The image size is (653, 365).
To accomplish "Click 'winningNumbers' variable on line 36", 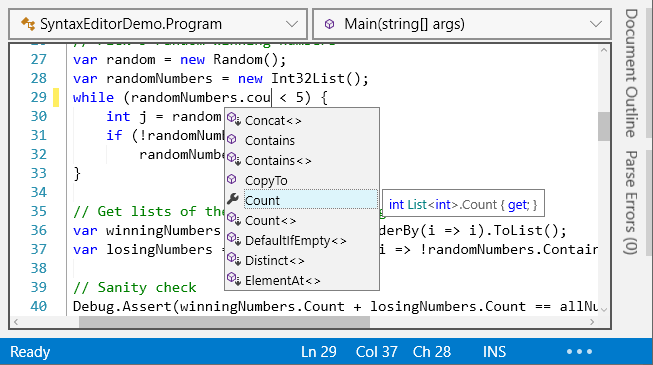I will point(163,230).
